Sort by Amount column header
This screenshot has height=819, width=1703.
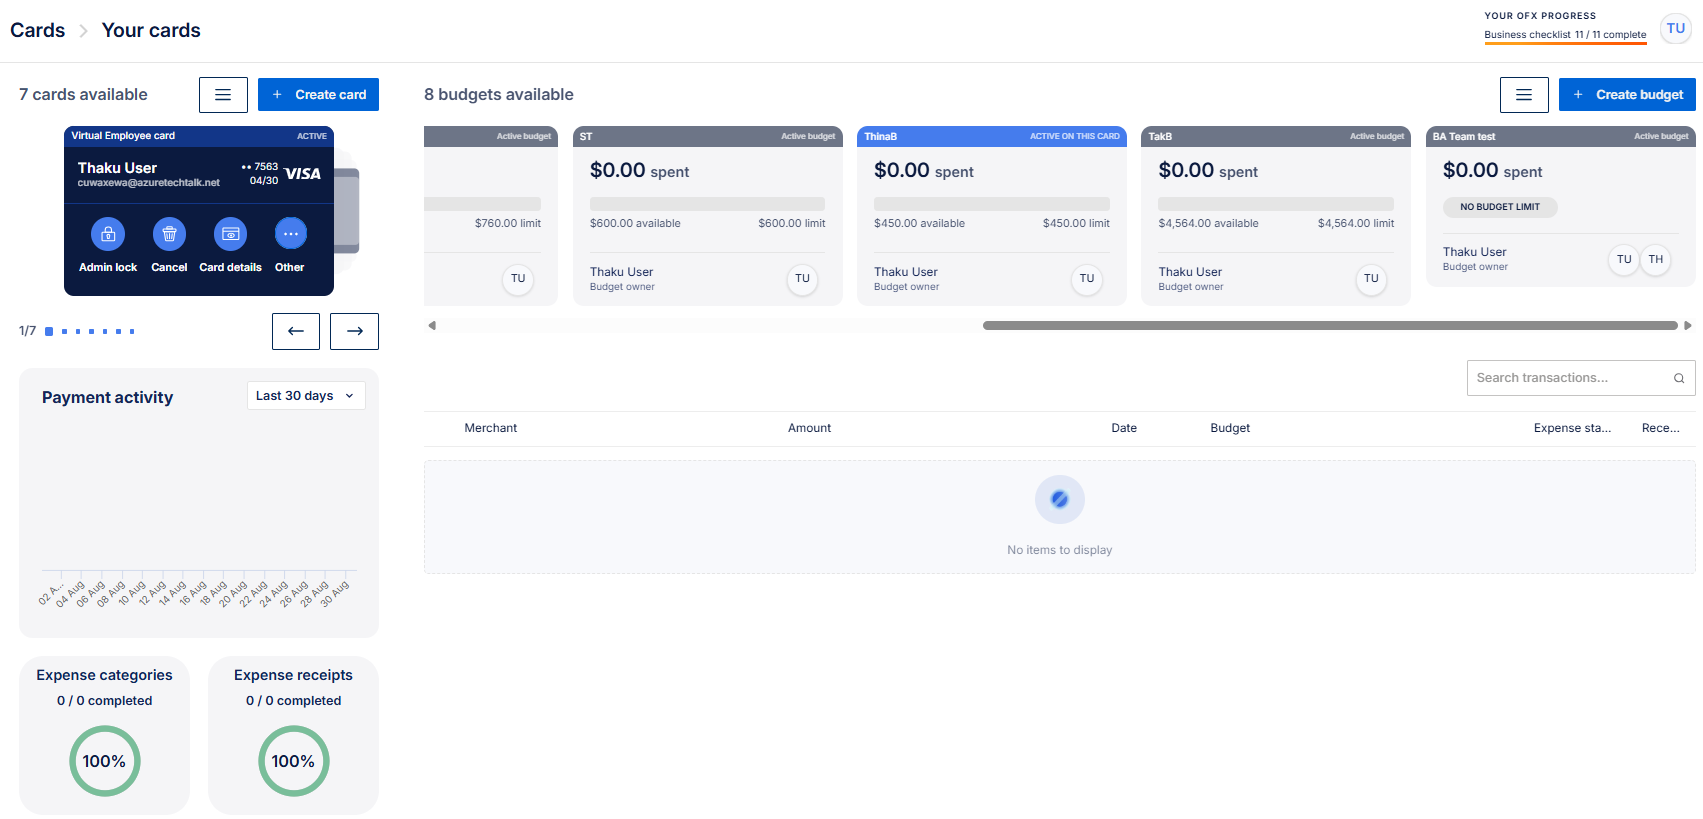(809, 428)
